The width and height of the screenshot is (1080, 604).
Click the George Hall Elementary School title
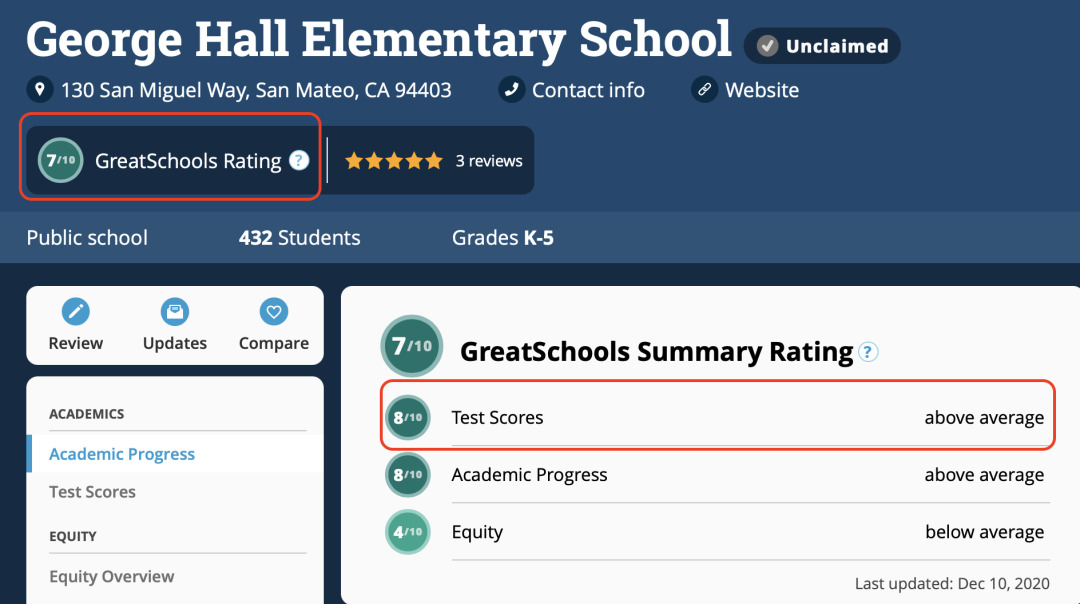[x=379, y=39]
